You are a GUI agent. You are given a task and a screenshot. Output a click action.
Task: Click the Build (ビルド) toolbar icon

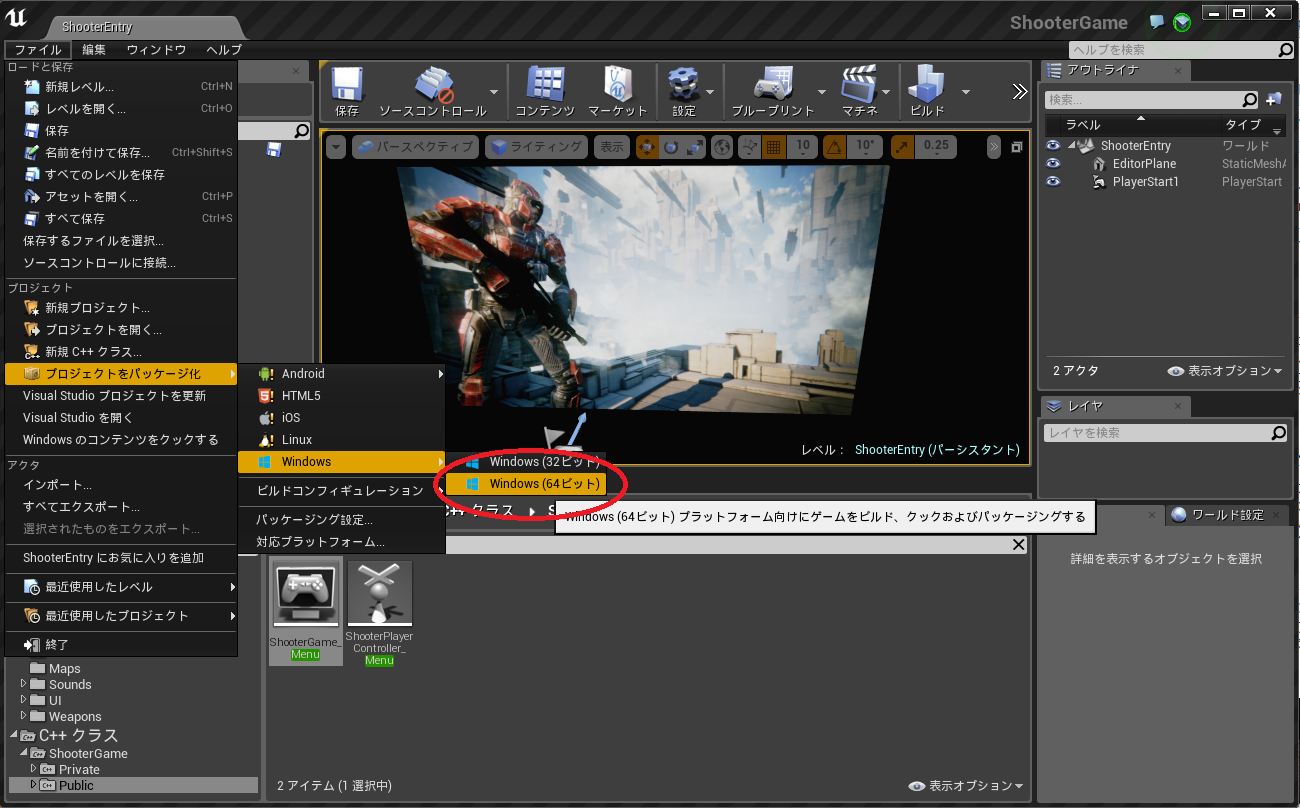(927, 84)
